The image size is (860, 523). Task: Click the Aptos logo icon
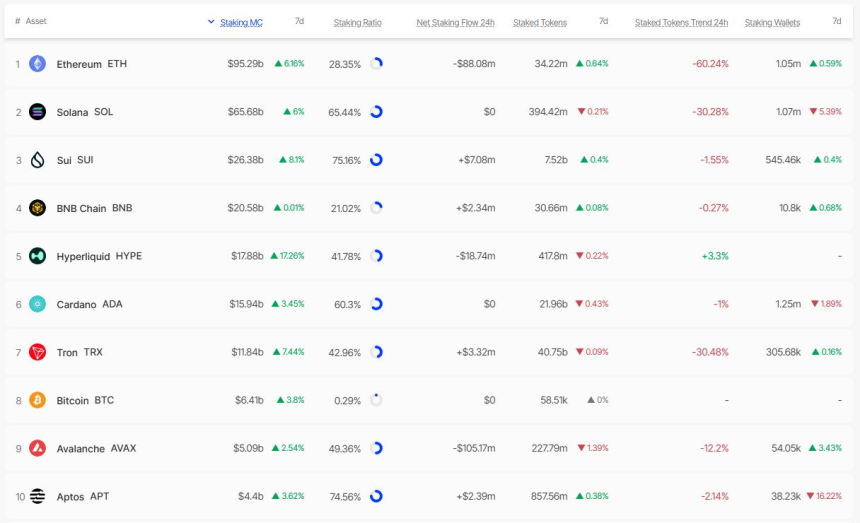pos(37,496)
